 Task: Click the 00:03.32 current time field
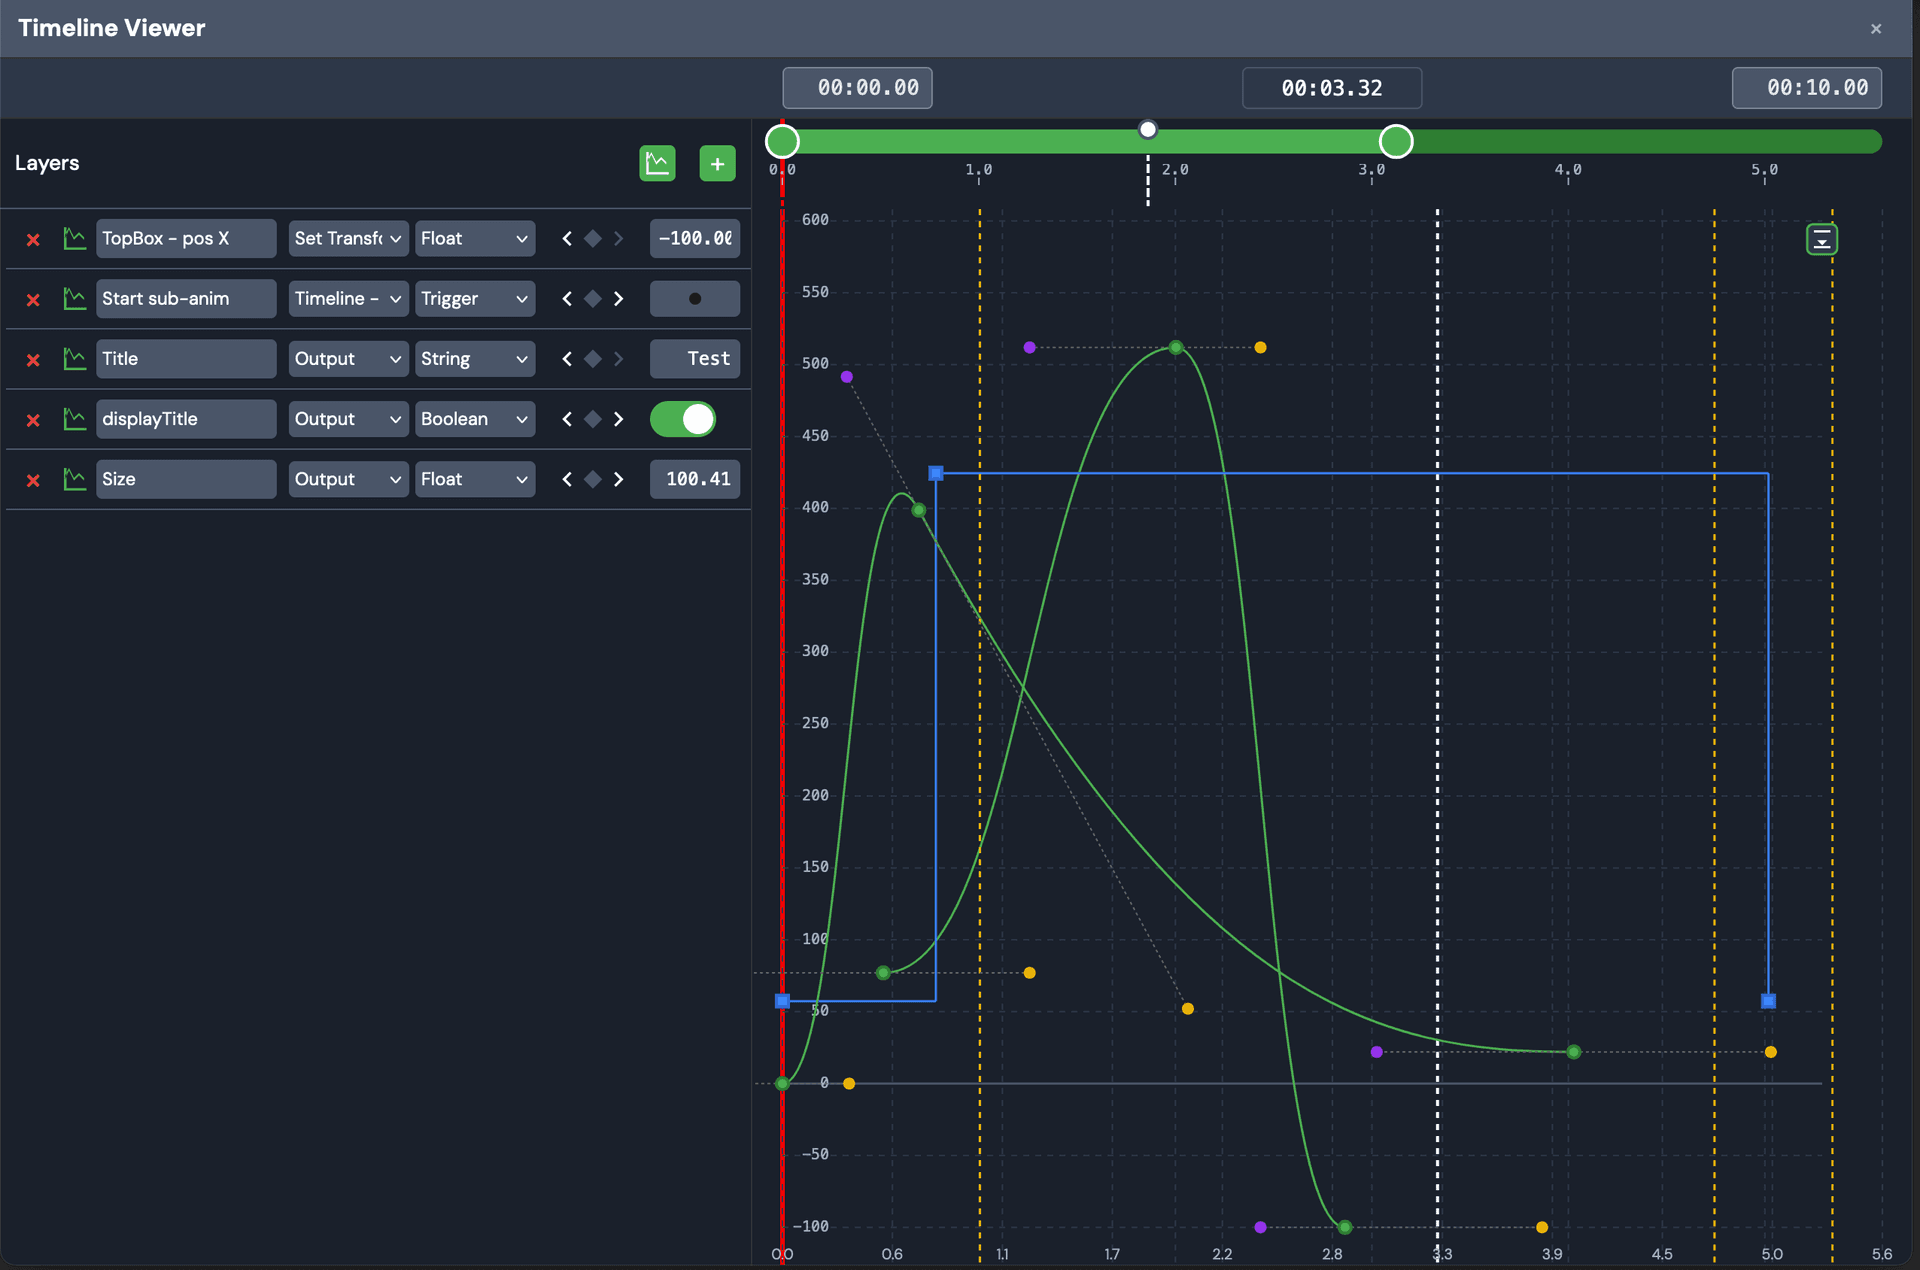coord(1331,88)
